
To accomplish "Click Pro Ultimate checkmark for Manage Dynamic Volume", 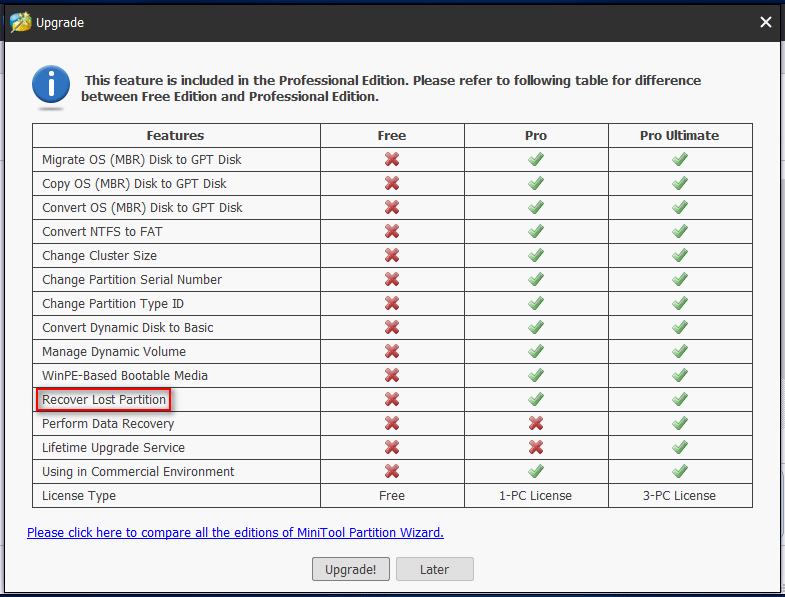I will click(x=679, y=352).
